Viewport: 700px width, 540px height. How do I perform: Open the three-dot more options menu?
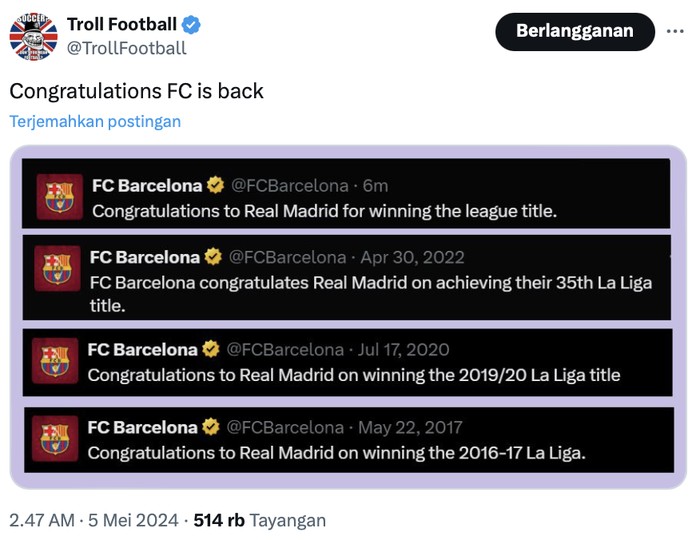pyautogui.click(x=675, y=32)
